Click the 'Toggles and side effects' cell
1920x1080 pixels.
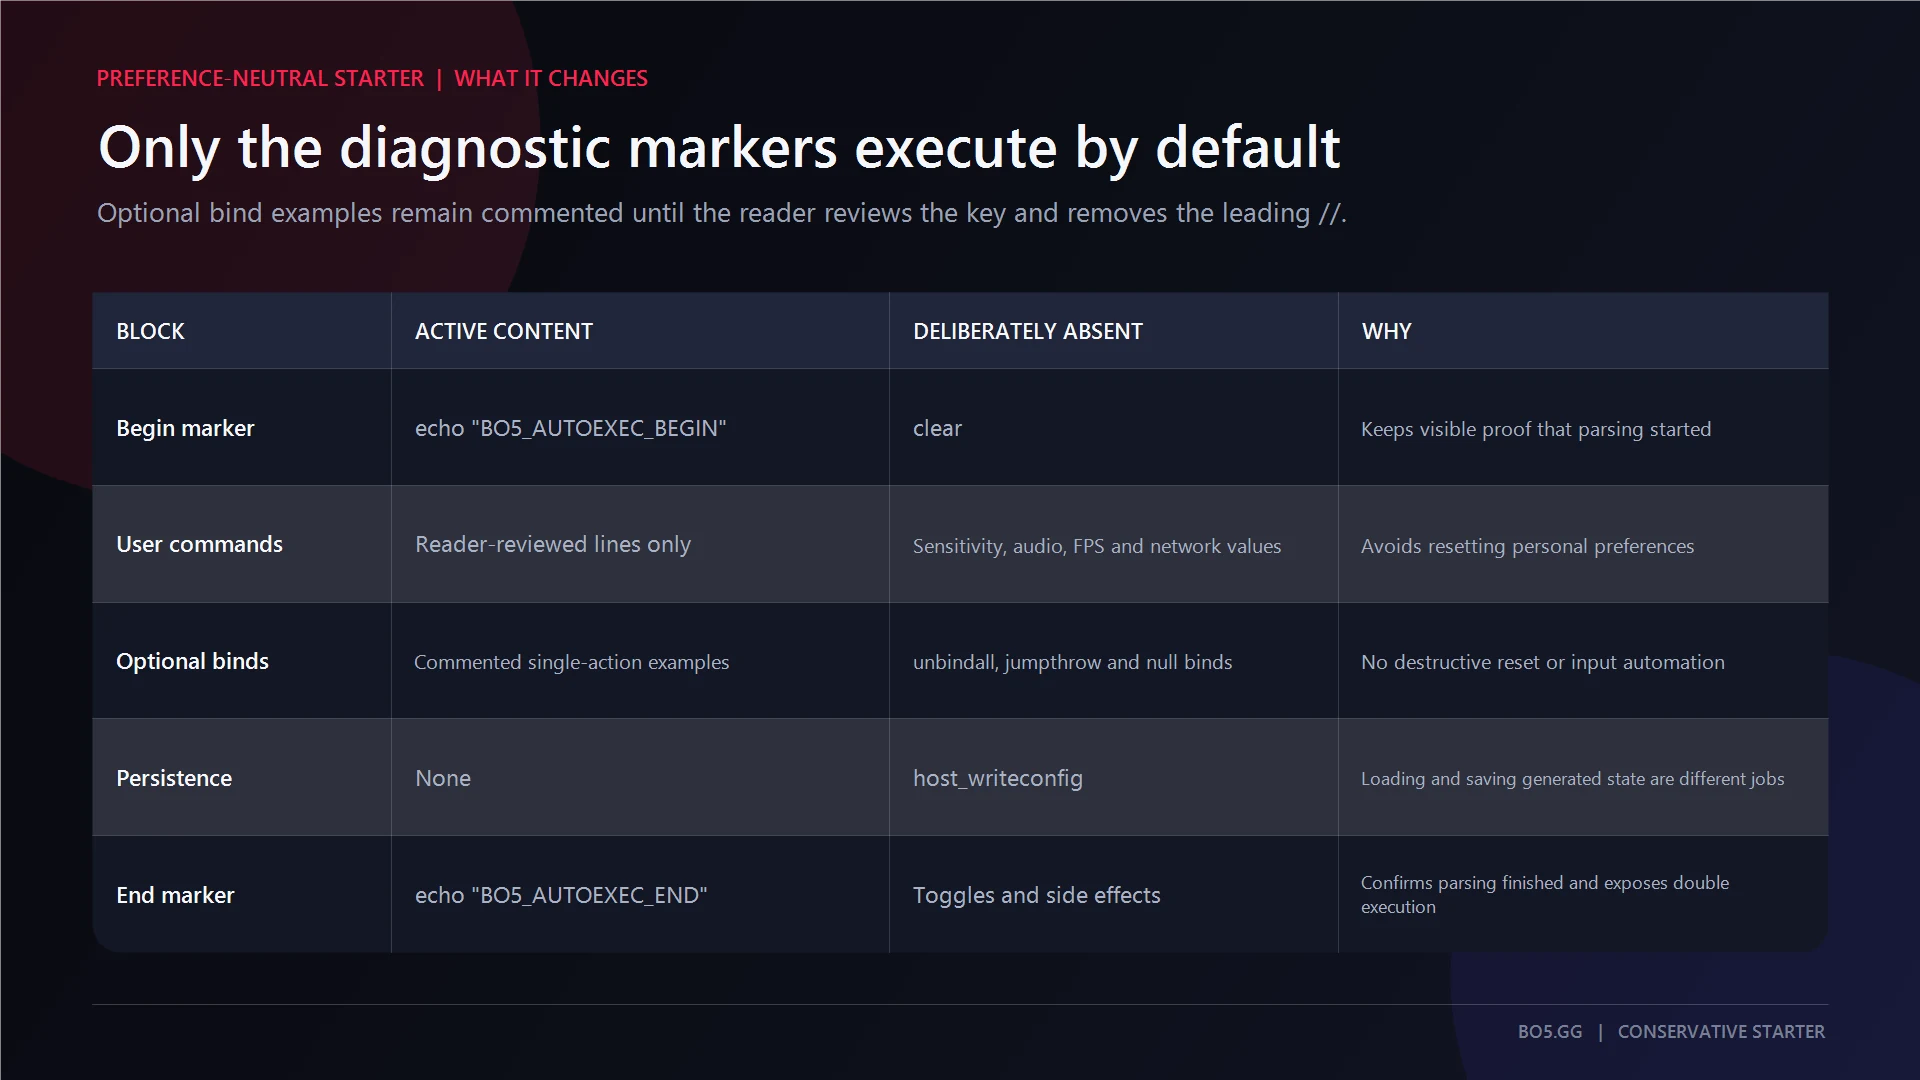tap(1037, 895)
